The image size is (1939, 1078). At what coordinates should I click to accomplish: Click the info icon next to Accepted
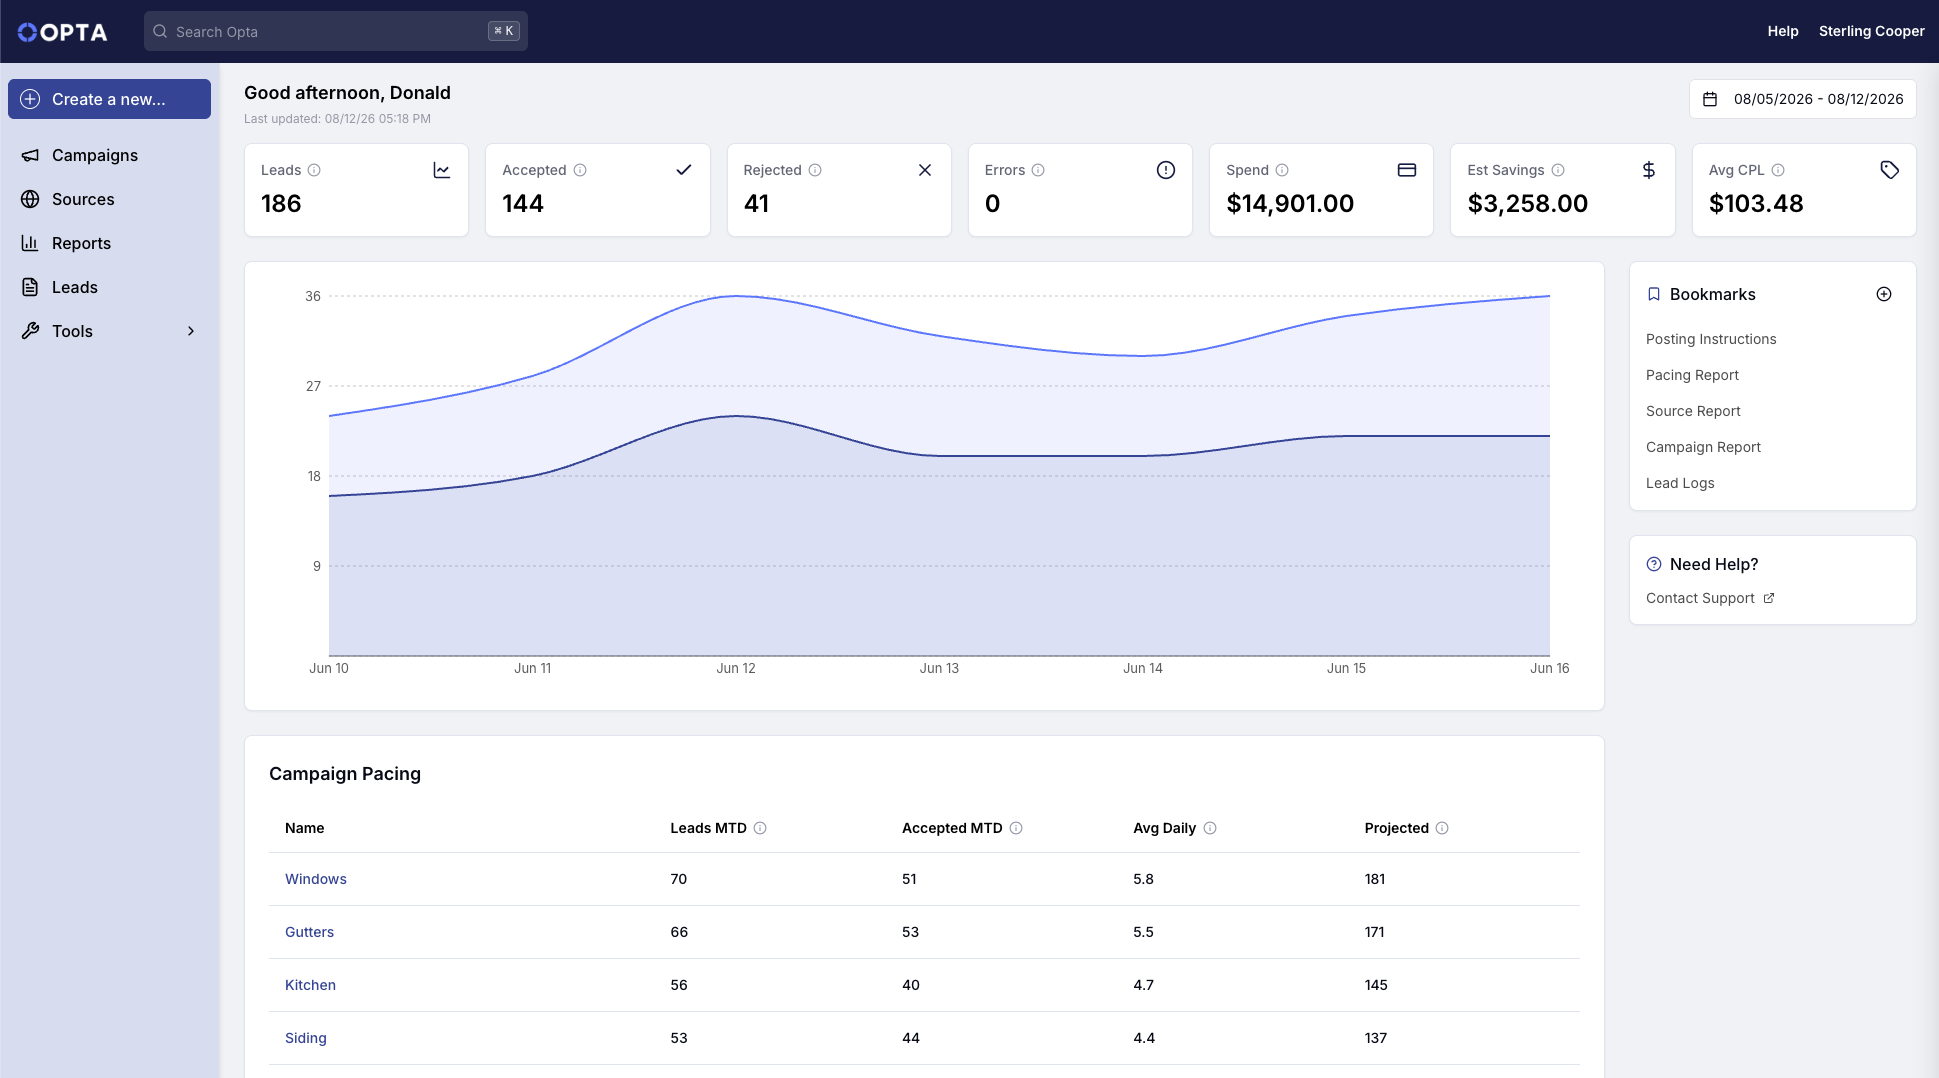click(x=580, y=170)
